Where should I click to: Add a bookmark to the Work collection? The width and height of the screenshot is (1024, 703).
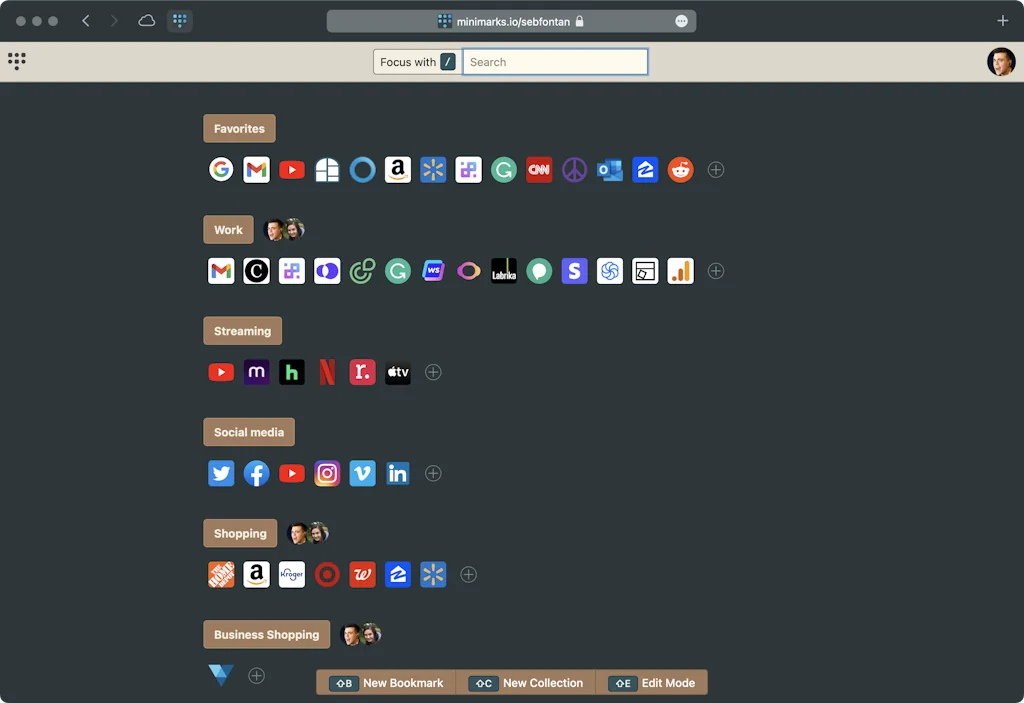pyautogui.click(x=716, y=271)
